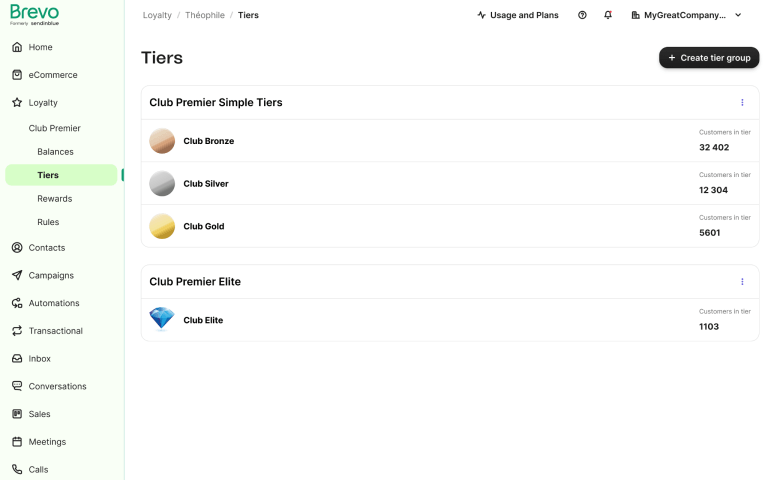Click the Inbox tray icon
Image resolution: width=768 pixels, height=480 pixels.
pyautogui.click(x=17, y=359)
